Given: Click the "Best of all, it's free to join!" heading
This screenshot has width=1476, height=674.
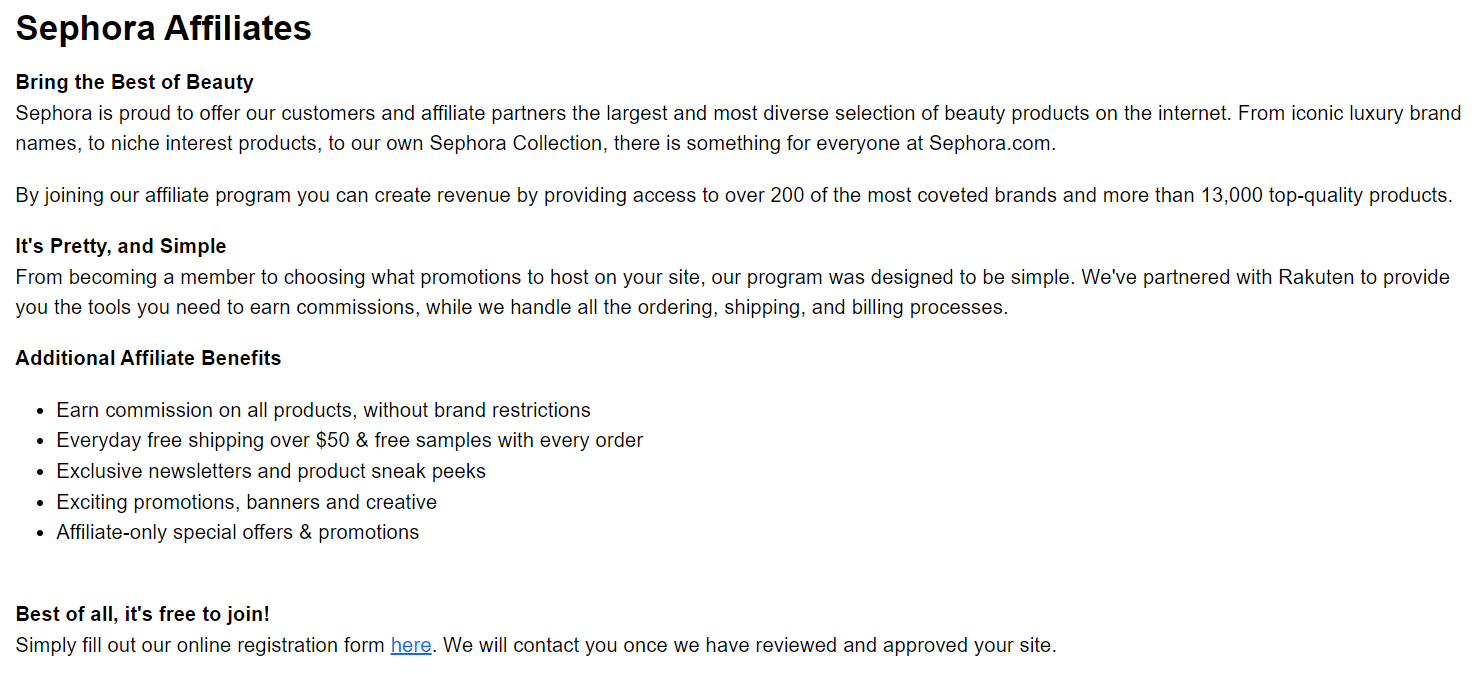Looking at the screenshot, I should (142, 614).
